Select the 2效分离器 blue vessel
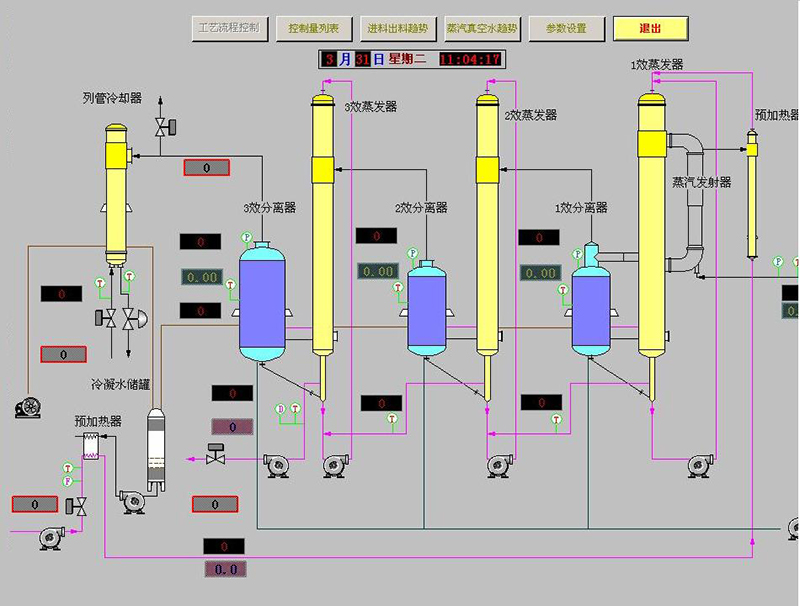The height and width of the screenshot is (606, 800). click(x=427, y=309)
